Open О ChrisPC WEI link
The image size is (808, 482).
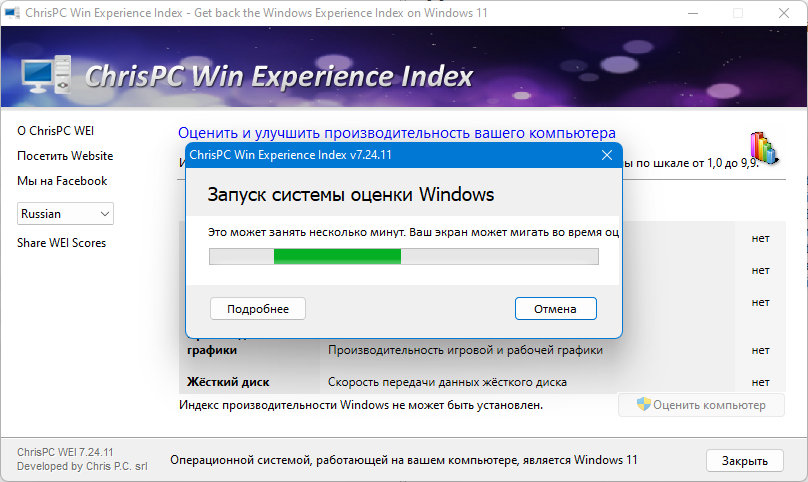coord(56,130)
